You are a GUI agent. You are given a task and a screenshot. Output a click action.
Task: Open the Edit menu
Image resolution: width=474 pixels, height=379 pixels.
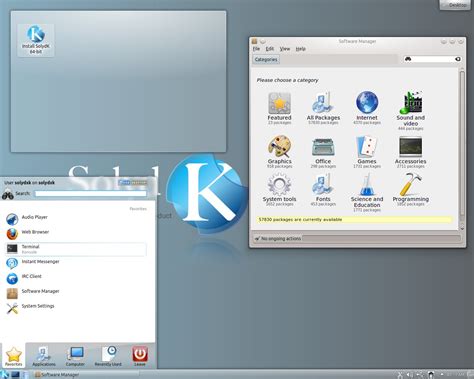[269, 49]
